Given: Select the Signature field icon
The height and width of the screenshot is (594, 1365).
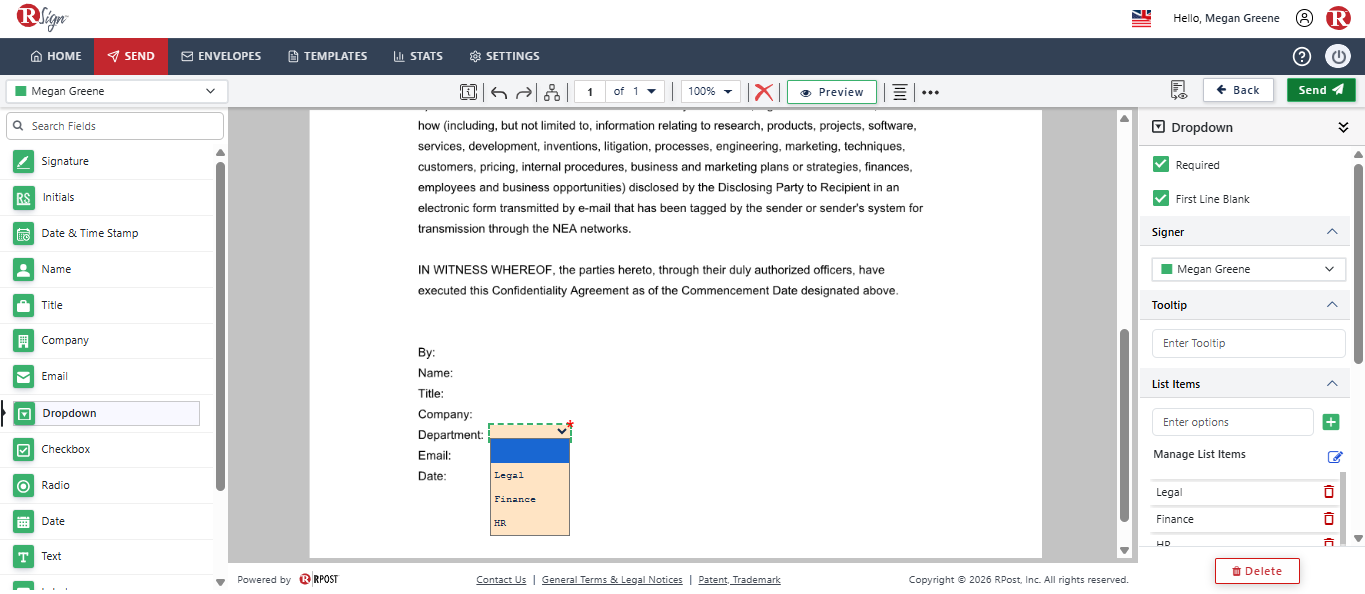Looking at the screenshot, I should [24, 162].
